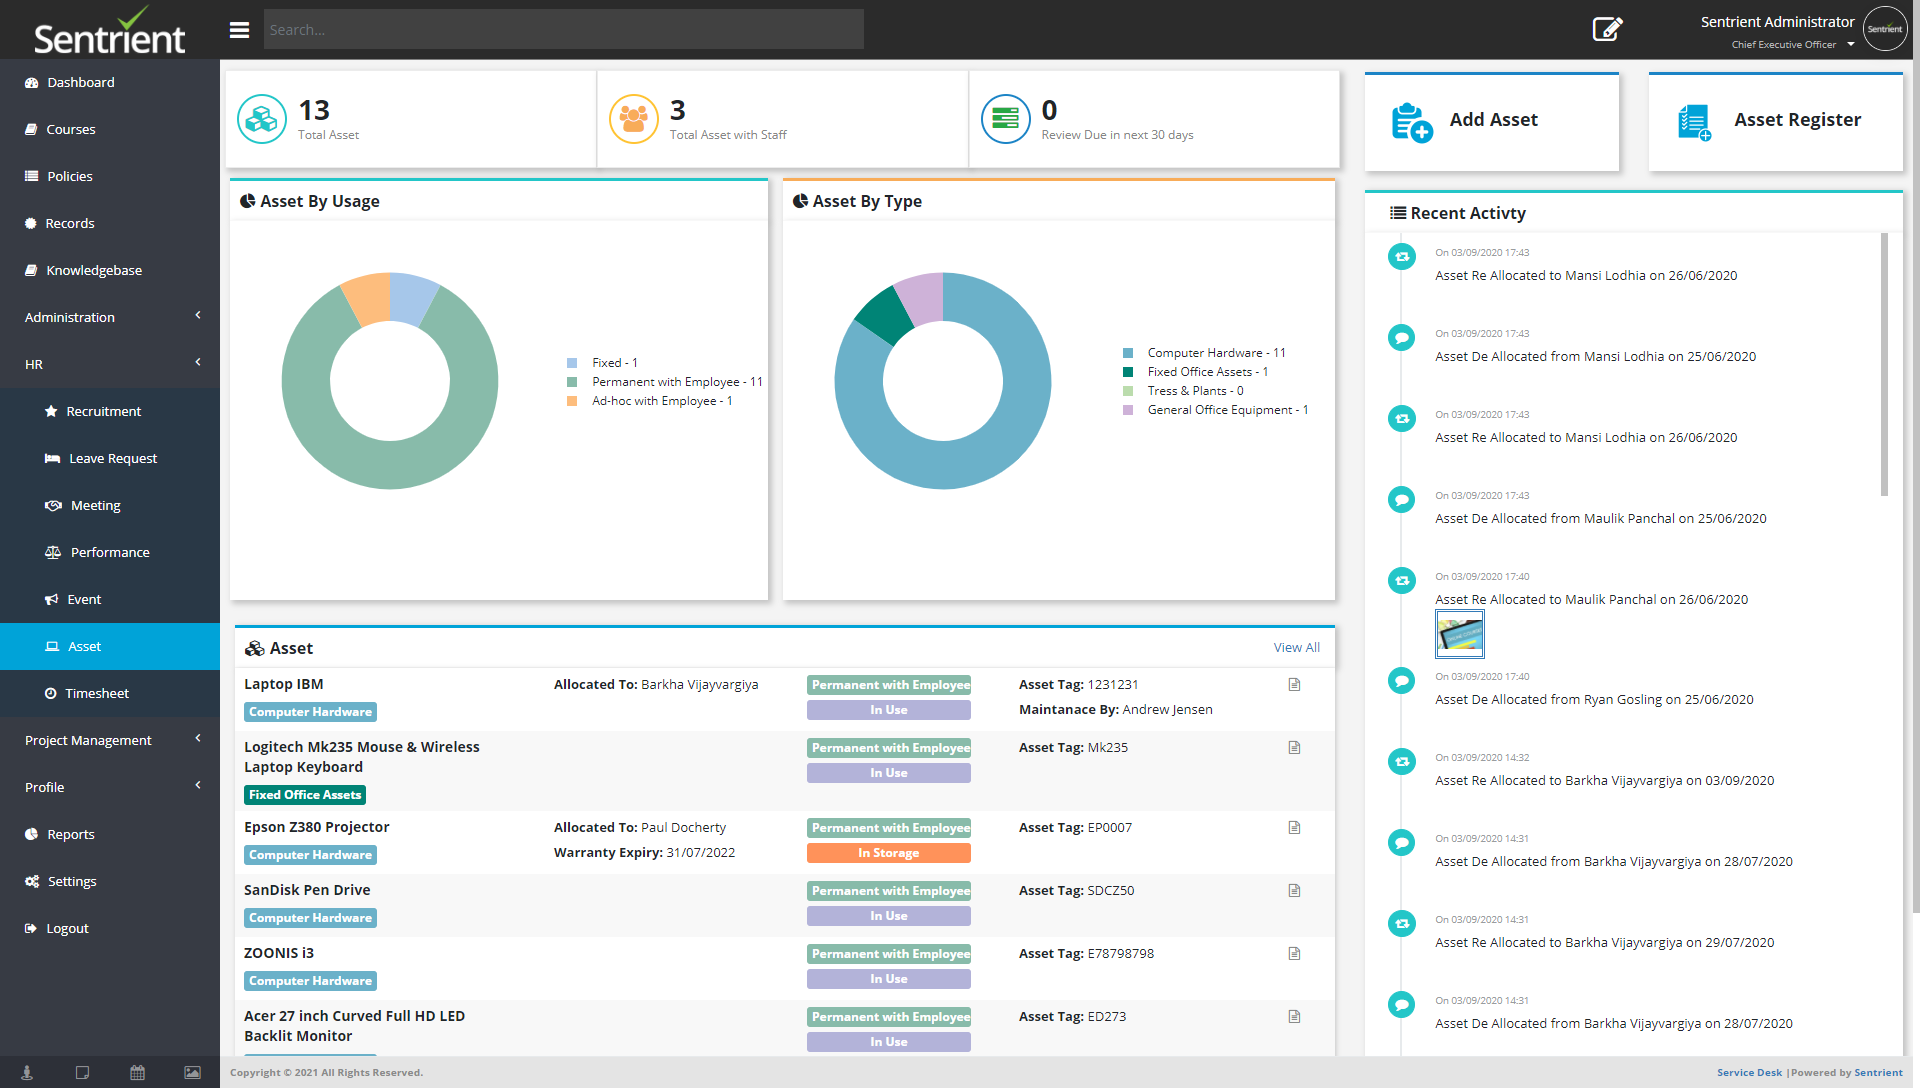Image resolution: width=1920 pixels, height=1088 pixels.
Task: Toggle the hamburger menu beside the search bar
Action: click(239, 29)
